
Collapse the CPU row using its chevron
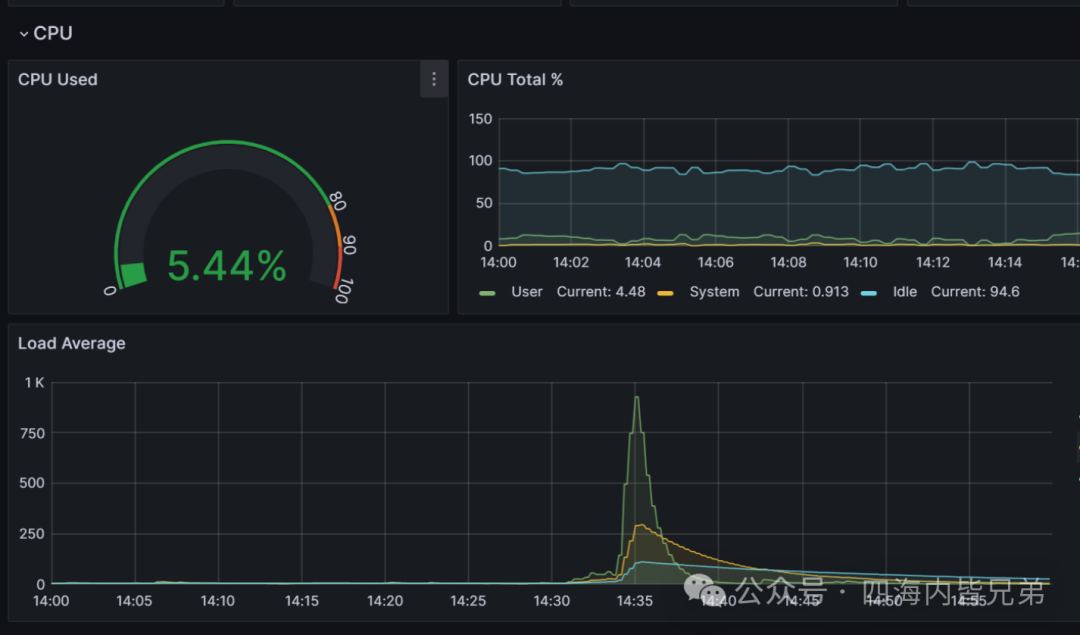23,34
